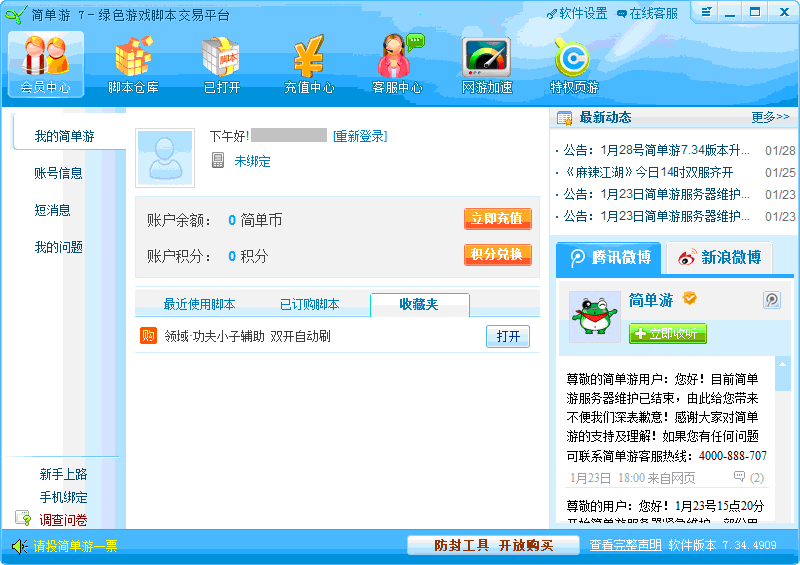Click the green leaf app logo
This screenshot has height=565, width=800.
15,14
